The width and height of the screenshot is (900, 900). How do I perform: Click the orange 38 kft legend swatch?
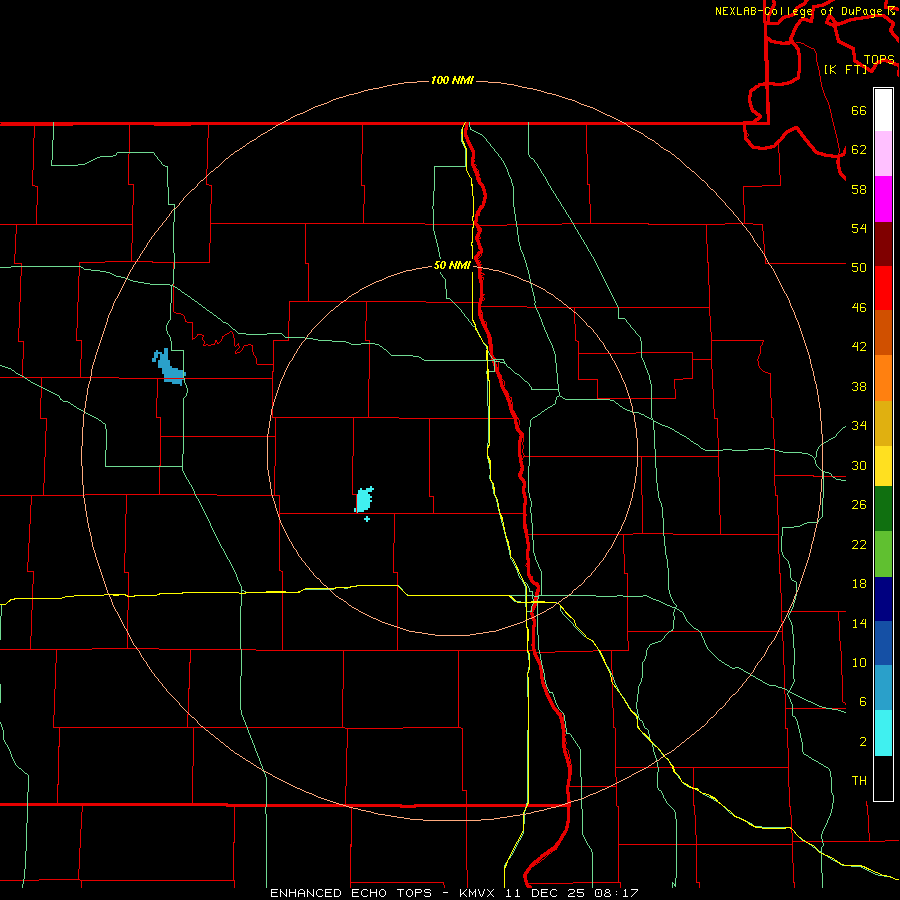click(883, 378)
